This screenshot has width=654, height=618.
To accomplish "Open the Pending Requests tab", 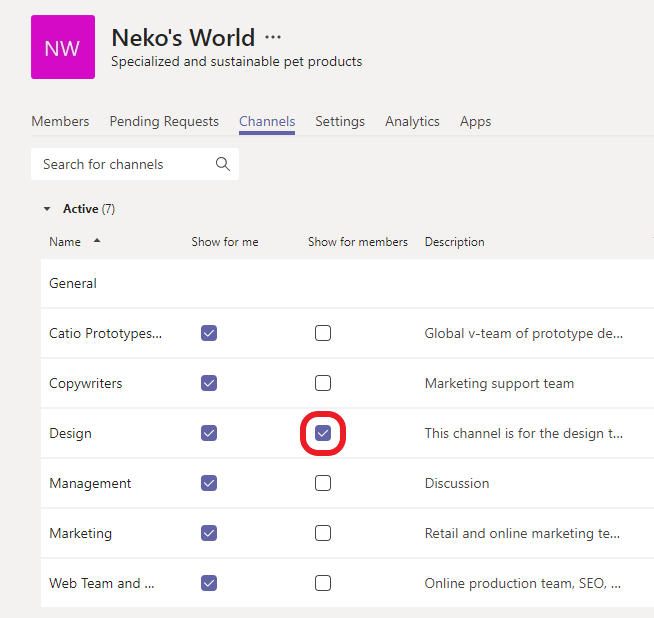I will pyautogui.click(x=164, y=121).
